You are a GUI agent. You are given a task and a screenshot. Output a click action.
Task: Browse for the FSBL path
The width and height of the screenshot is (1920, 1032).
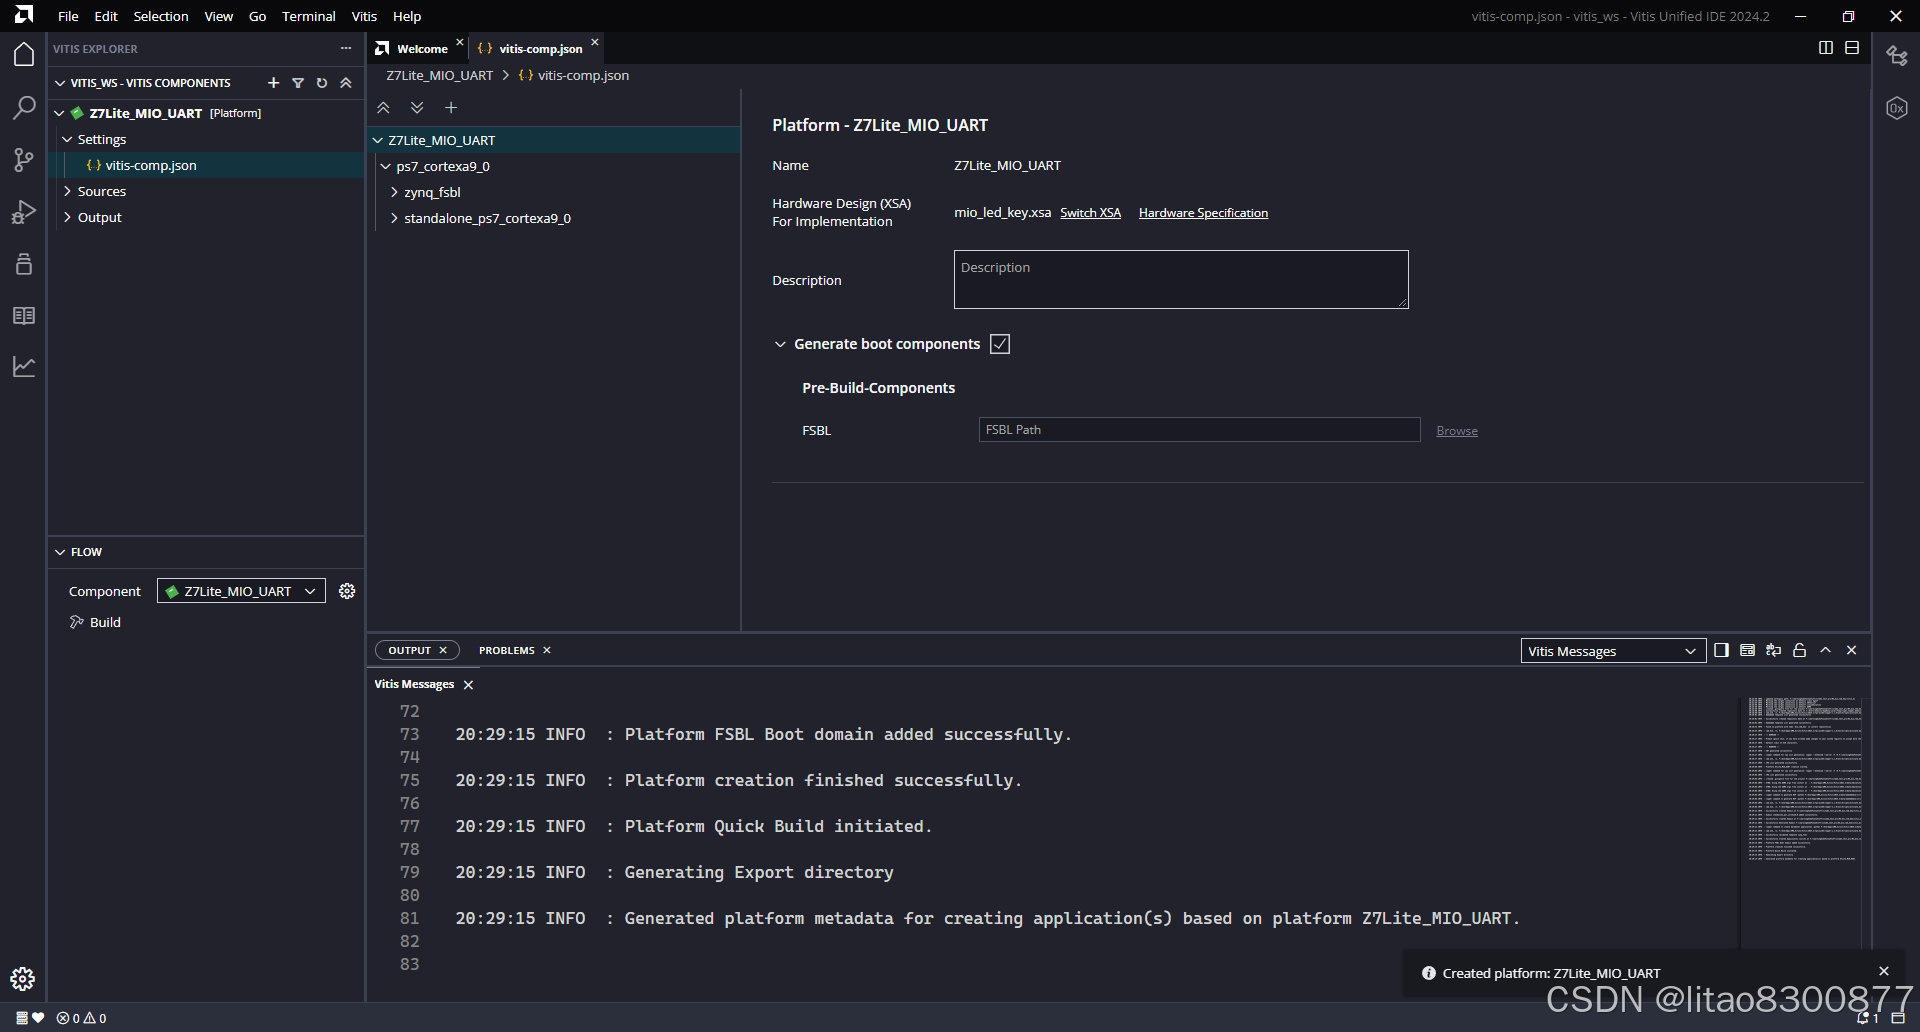1457,431
